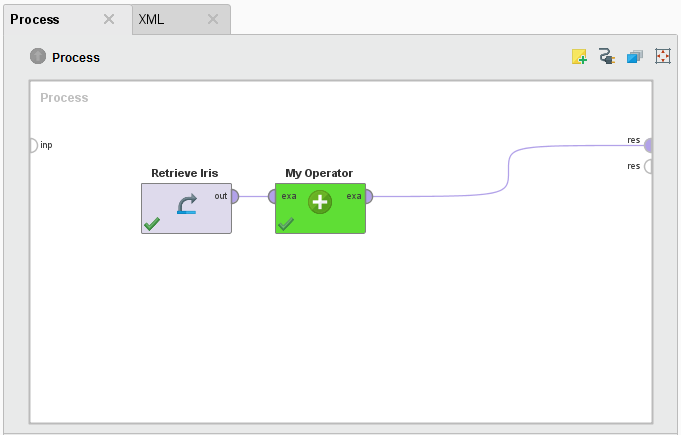Click the green plus icon in My Operator

[320, 202]
